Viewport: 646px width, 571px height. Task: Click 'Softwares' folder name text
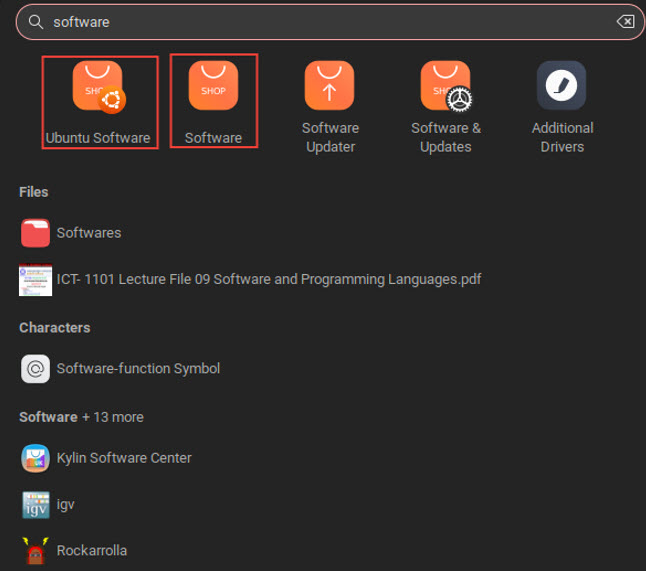click(89, 233)
